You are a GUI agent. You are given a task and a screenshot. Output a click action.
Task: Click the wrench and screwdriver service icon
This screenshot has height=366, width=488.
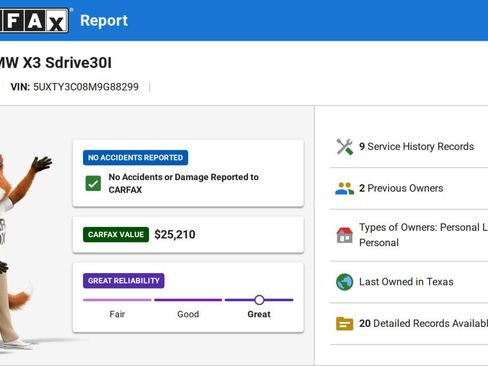click(344, 147)
